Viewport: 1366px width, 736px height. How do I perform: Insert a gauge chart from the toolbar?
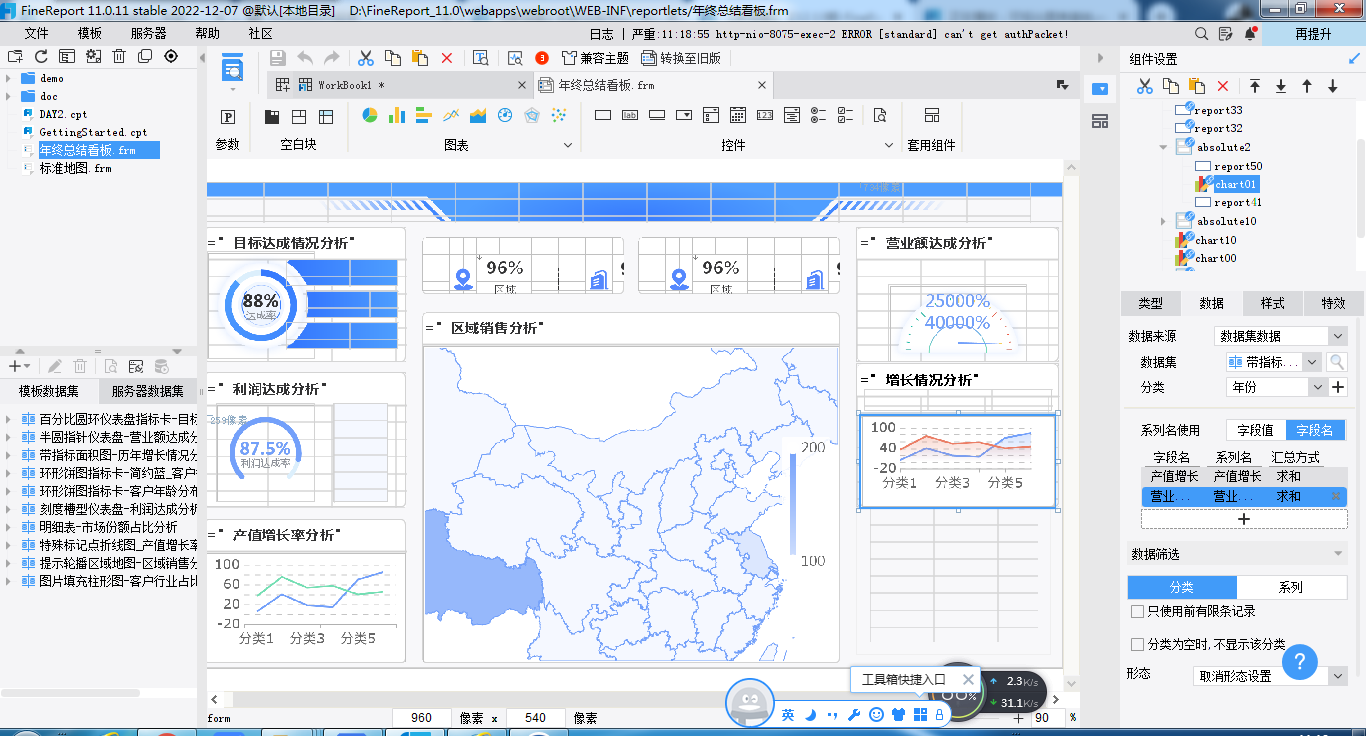click(x=505, y=116)
